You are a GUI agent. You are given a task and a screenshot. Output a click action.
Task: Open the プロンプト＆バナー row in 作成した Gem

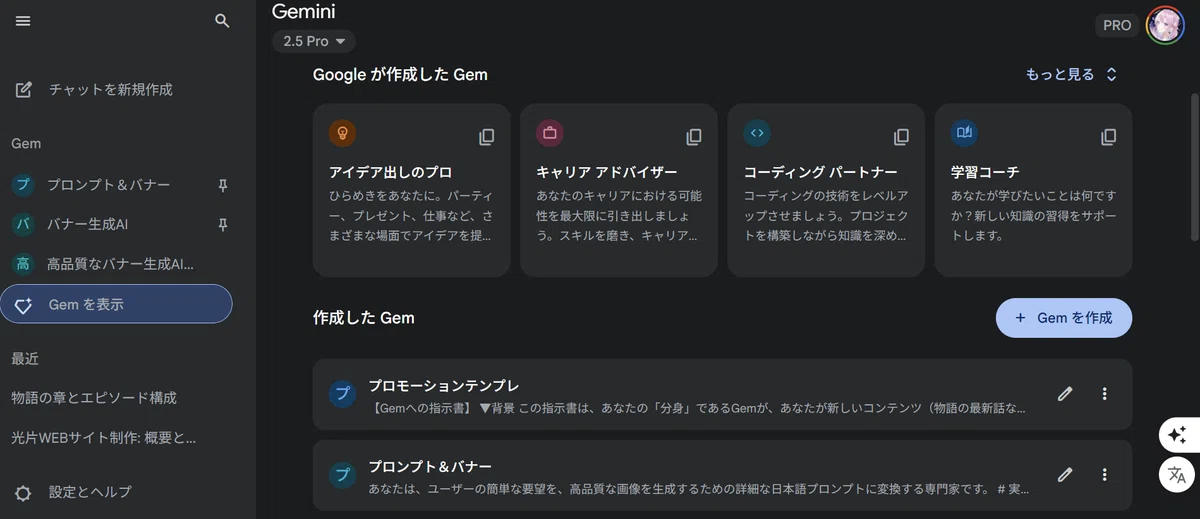point(722,475)
